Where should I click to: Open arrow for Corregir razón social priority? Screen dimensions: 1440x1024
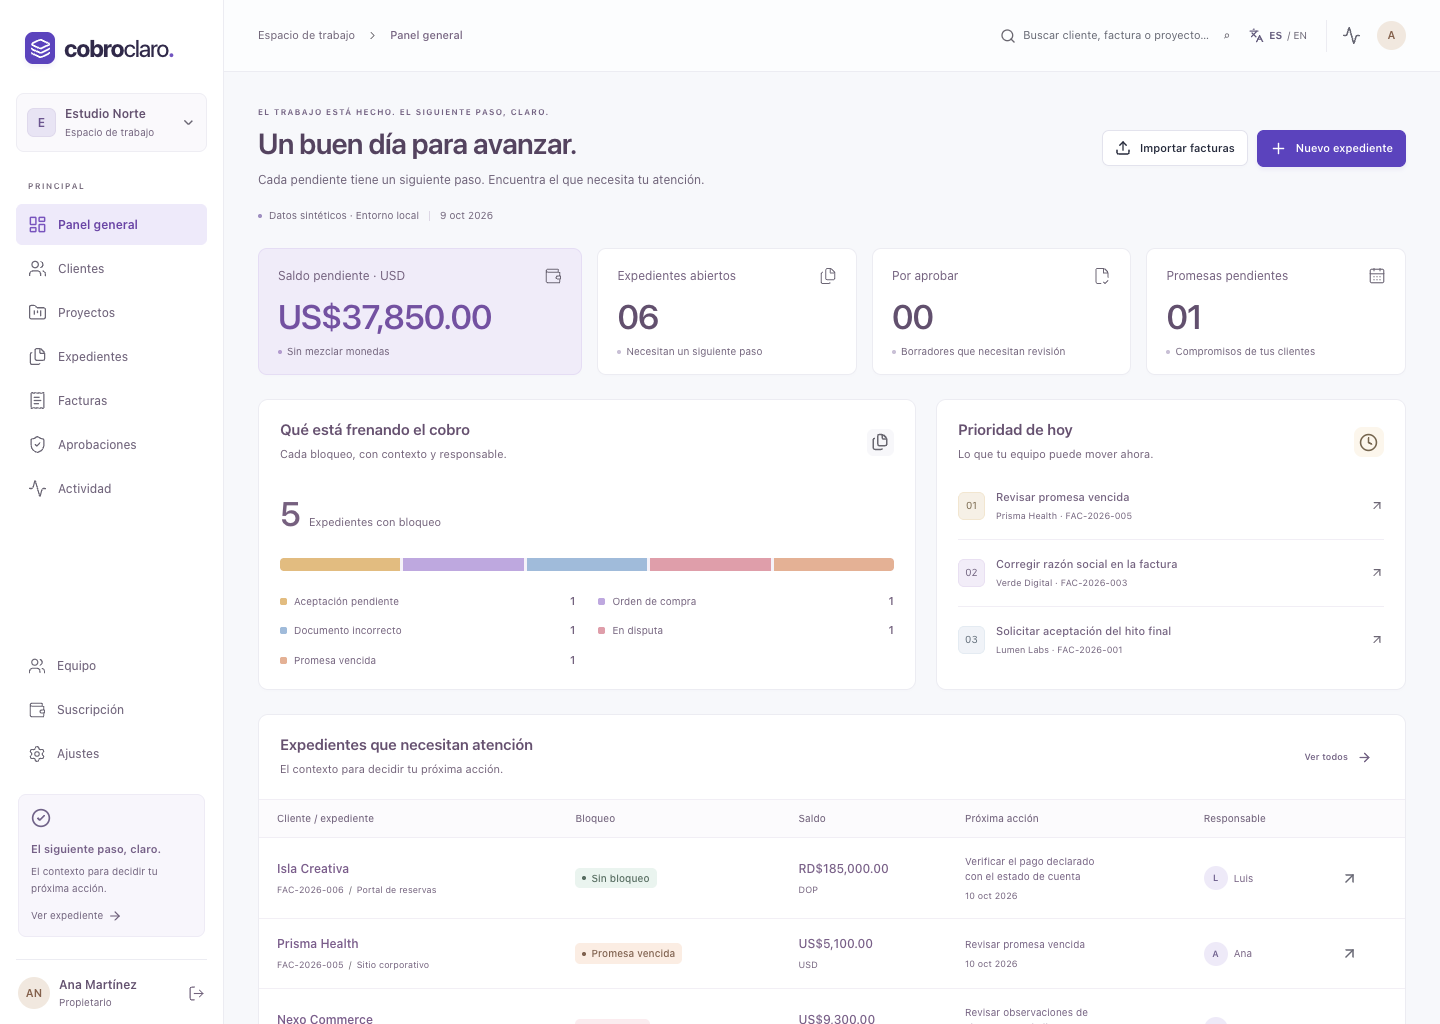[1377, 573]
